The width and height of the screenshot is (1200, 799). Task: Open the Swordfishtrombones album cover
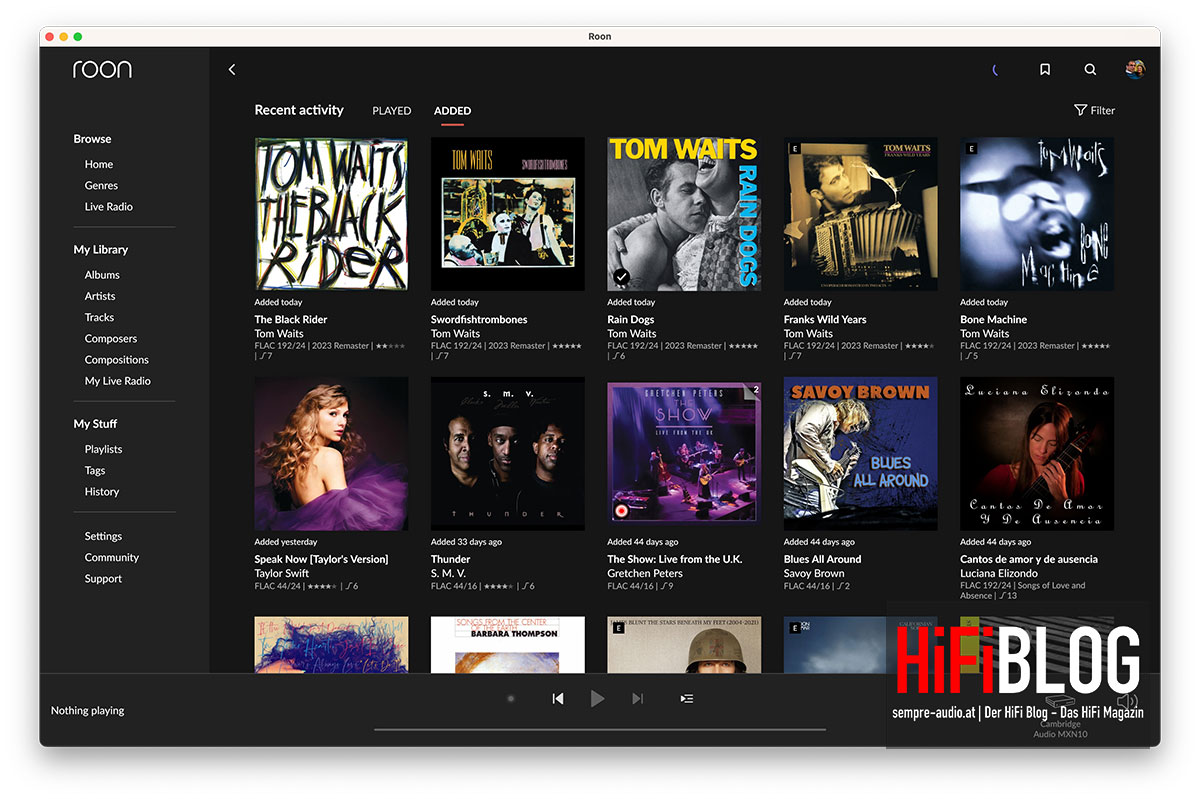[508, 214]
